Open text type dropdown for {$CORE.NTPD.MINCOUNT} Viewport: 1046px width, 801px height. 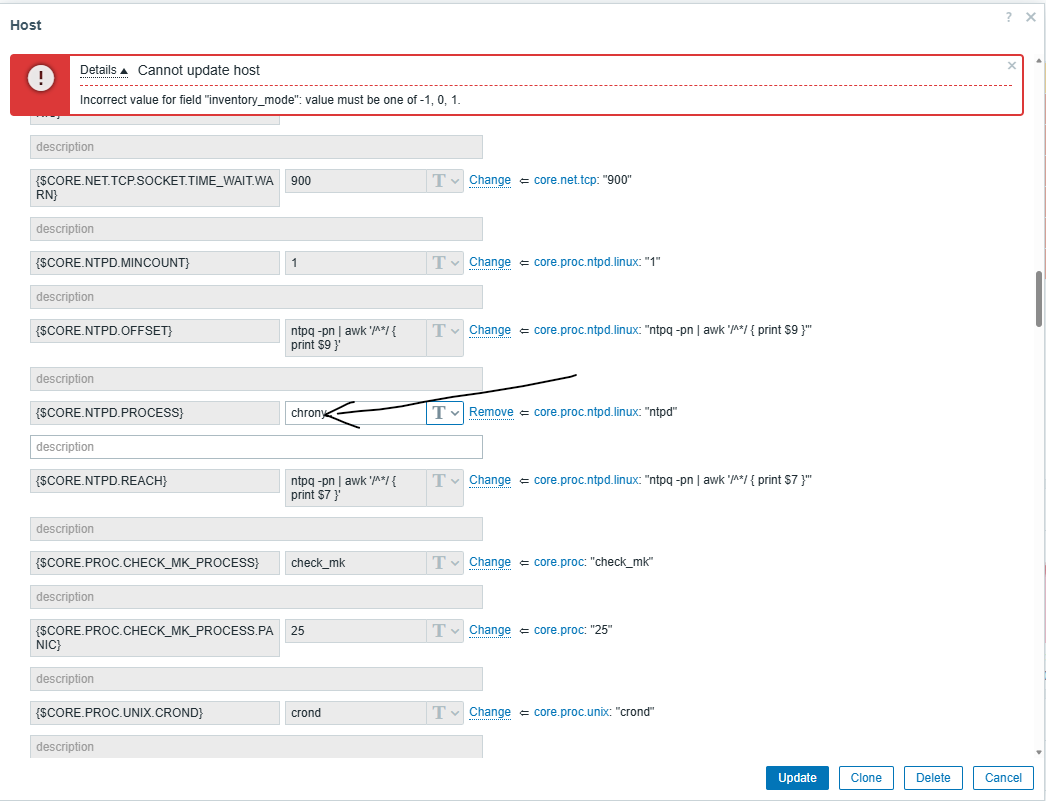coord(445,262)
